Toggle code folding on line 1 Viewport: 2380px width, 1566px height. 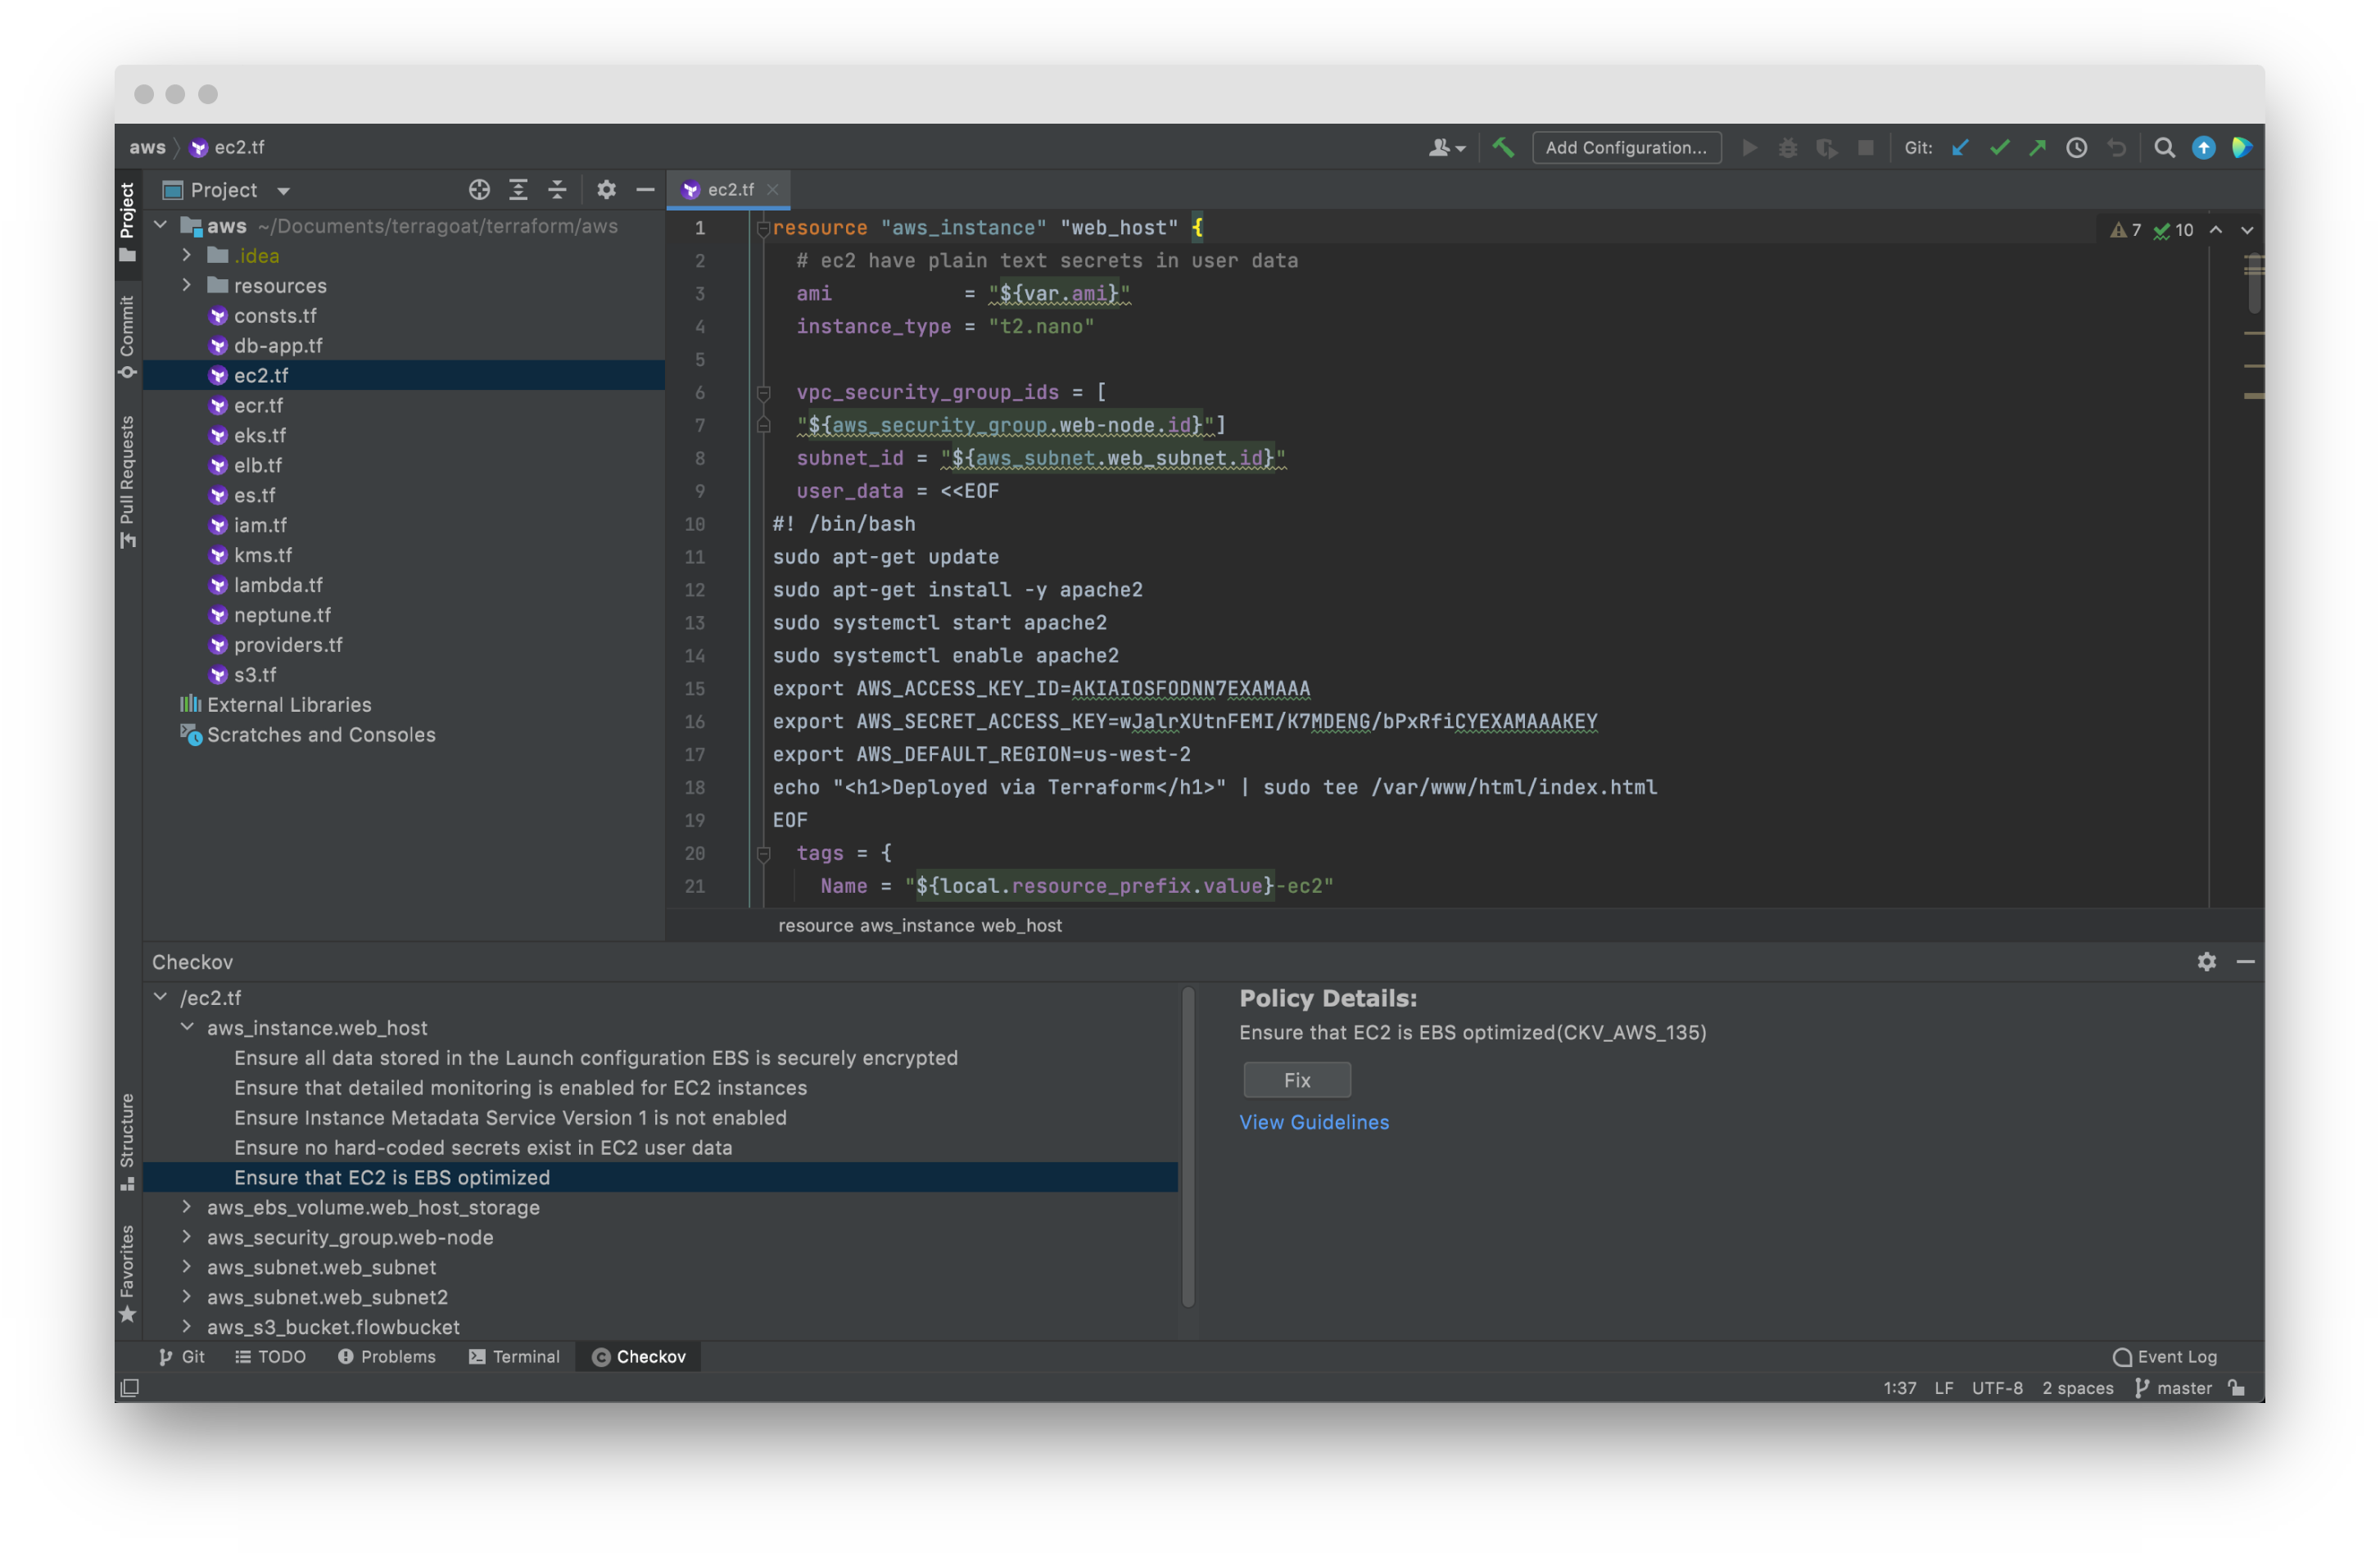763,229
